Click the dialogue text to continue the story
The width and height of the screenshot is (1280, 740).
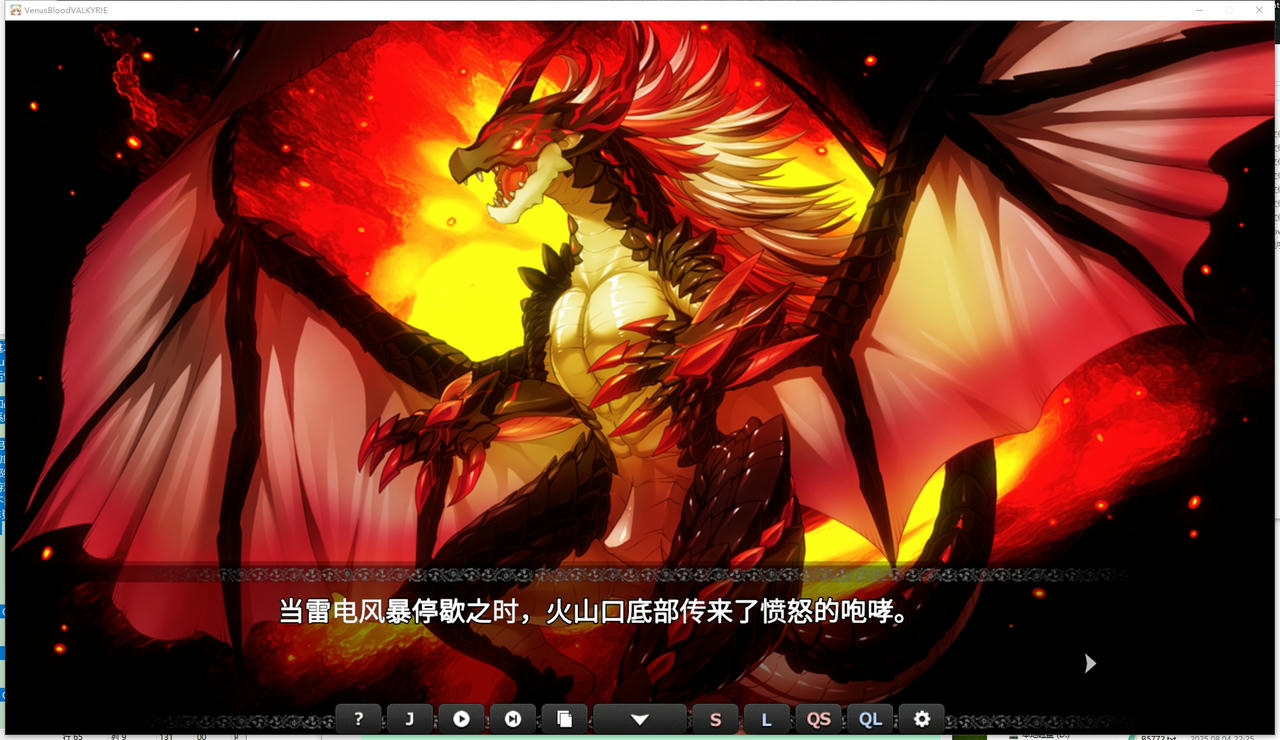600,610
